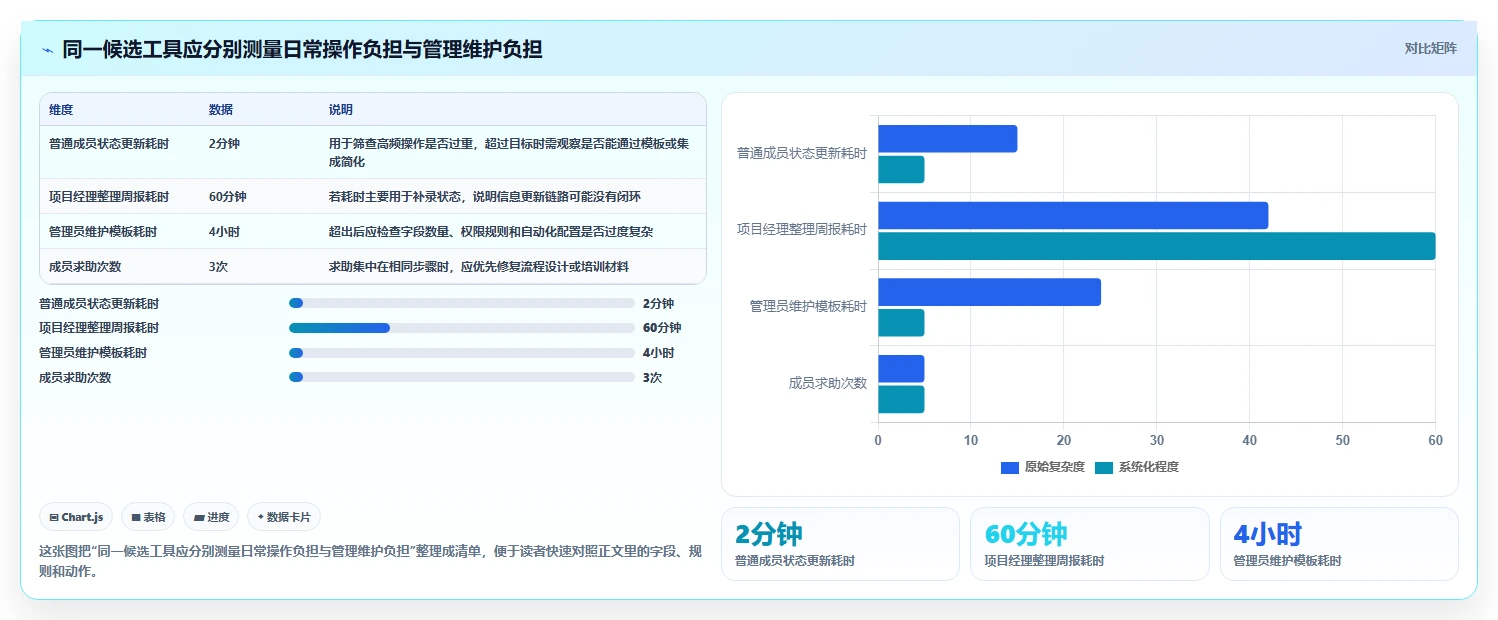Screen dimensions: 1498x620
Task: Click the 4小时 table value
Action: [224, 232]
